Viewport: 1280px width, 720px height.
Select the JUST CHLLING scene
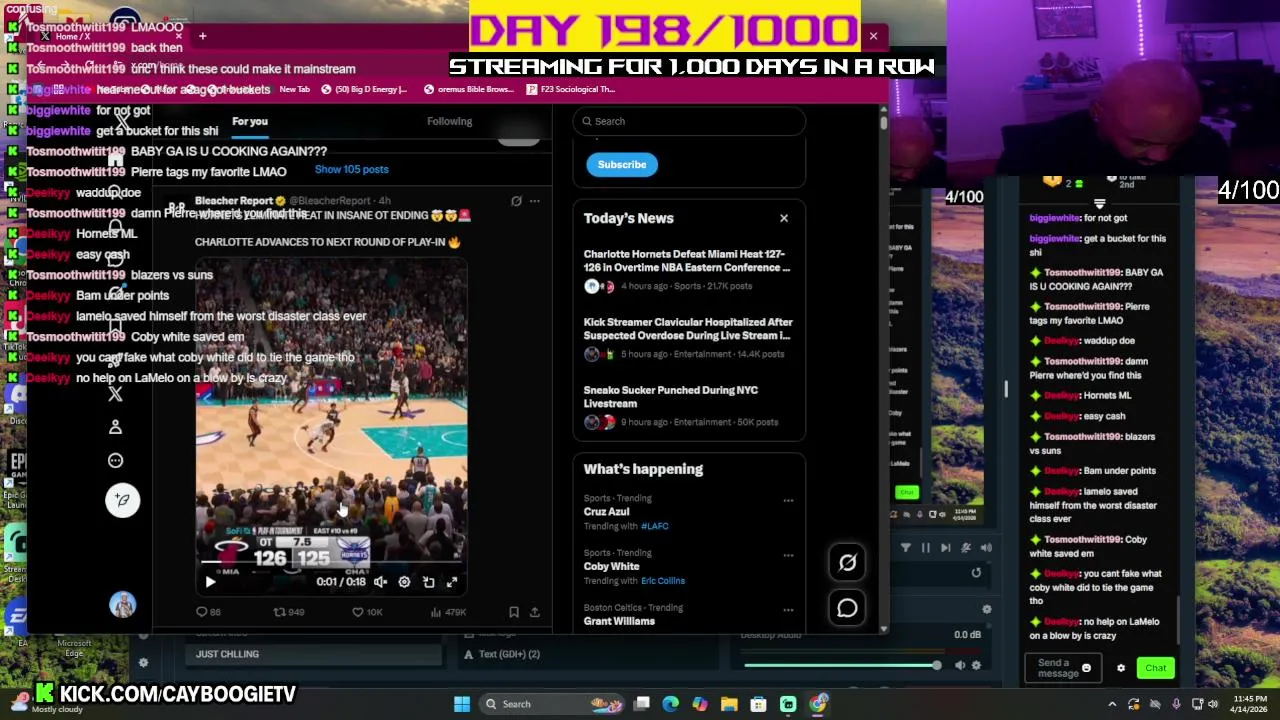click(313, 654)
